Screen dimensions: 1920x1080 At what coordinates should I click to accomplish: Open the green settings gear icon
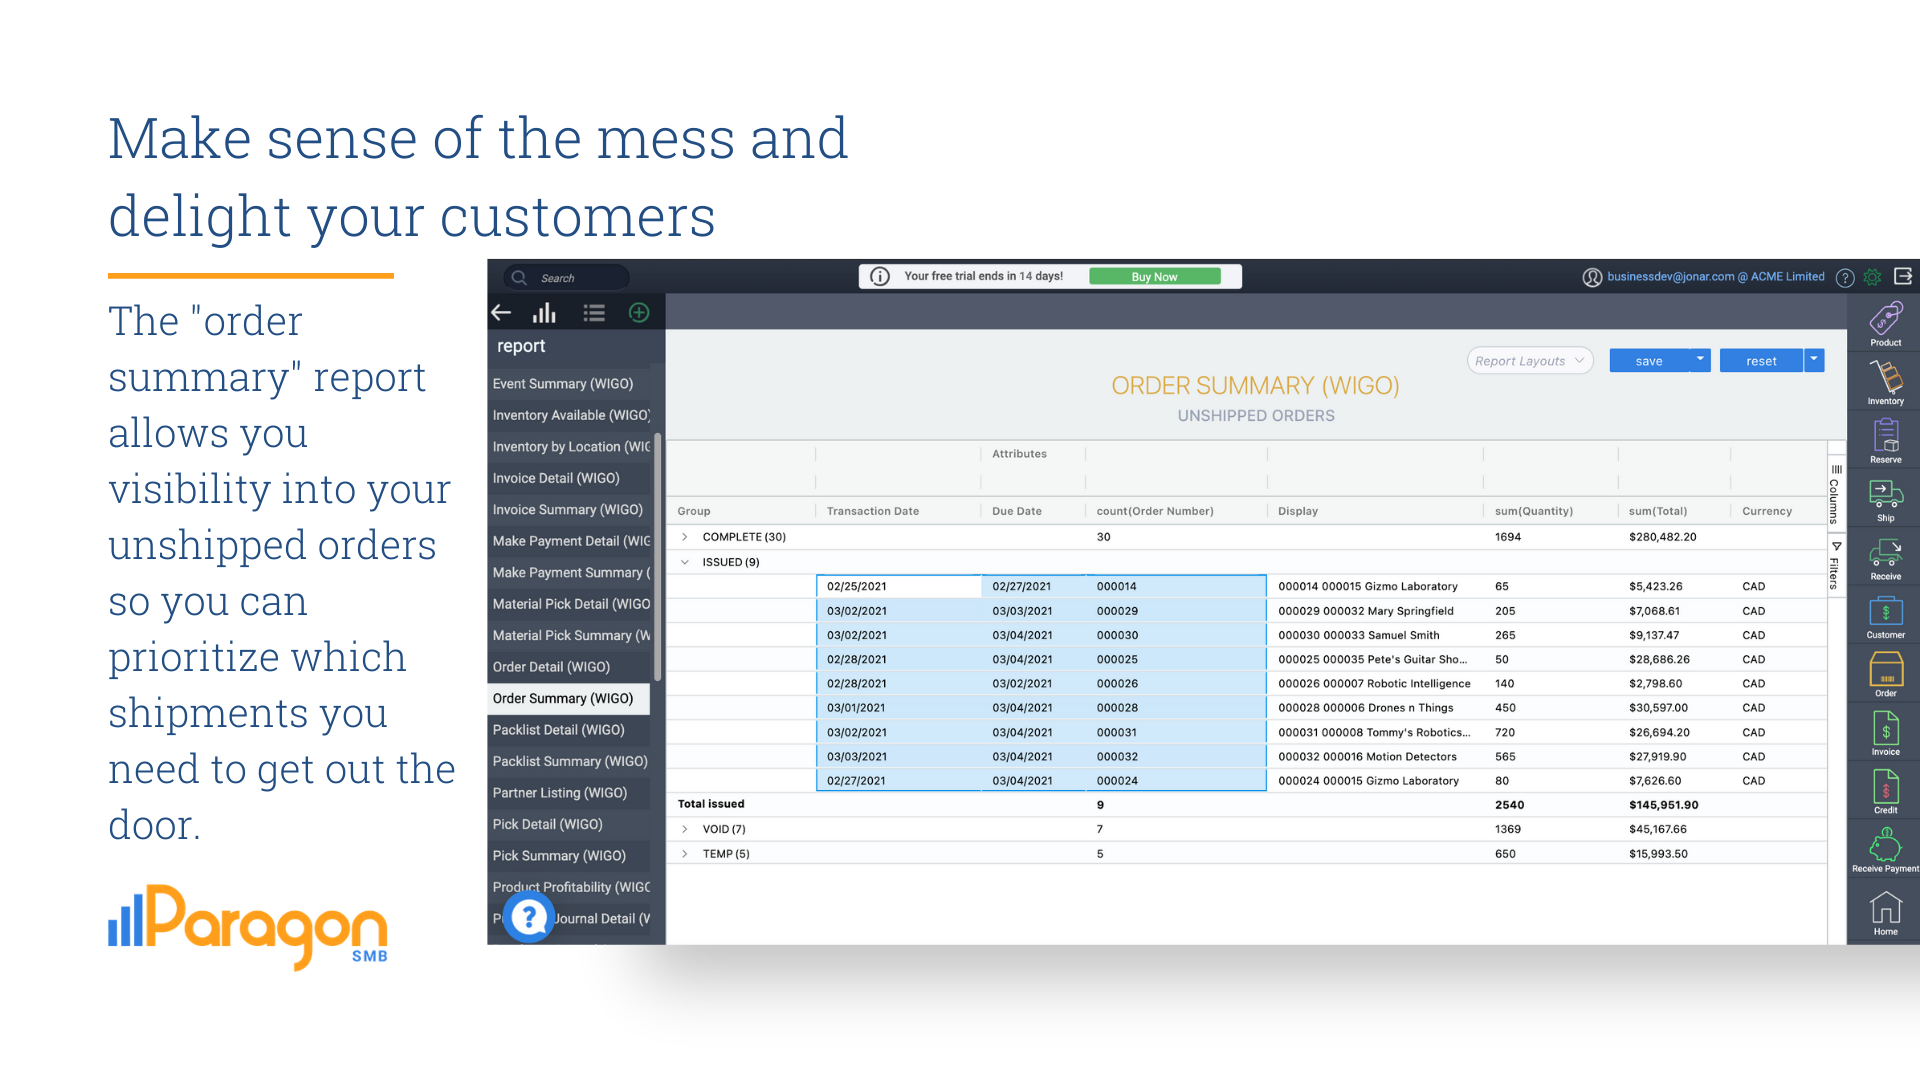(1873, 277)
